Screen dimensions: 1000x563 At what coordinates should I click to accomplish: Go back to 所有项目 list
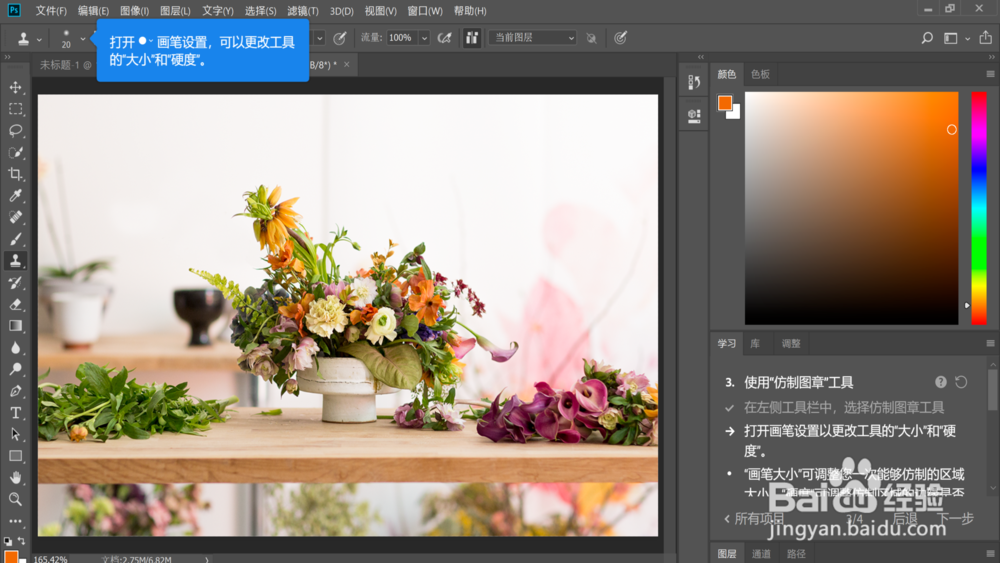(754, 518)
